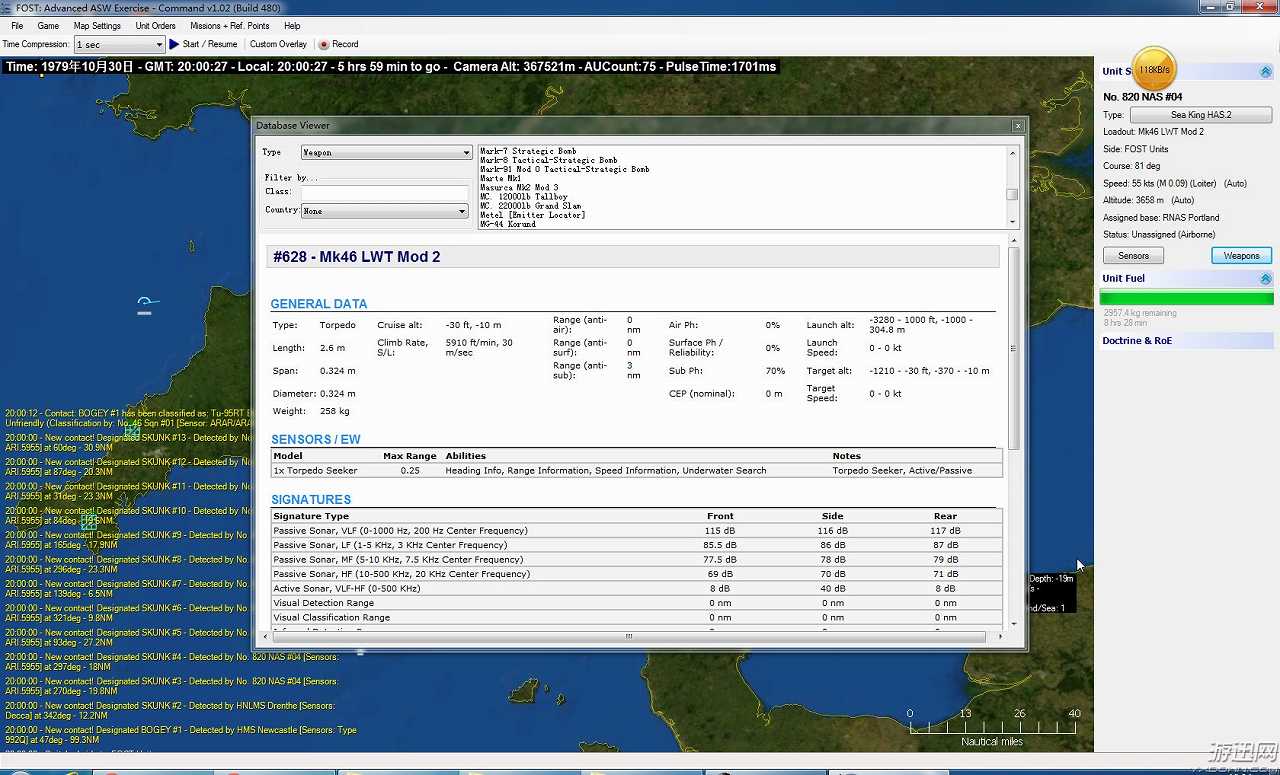Click the #628 - Mk46 LWT Mod 2 heading
The image size is (1280, 775).
(357, 257)
